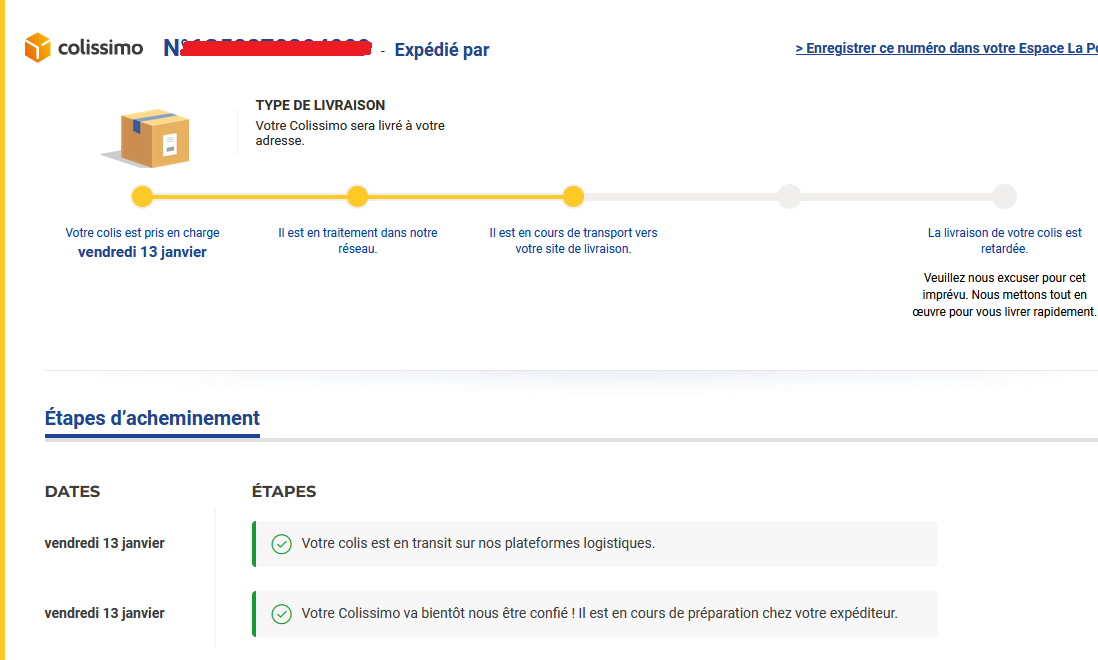Click first yellow progress dot pris en charge
Image resolution: width=1098 pixels, height=660 pixels.
(x=142, y=197)
